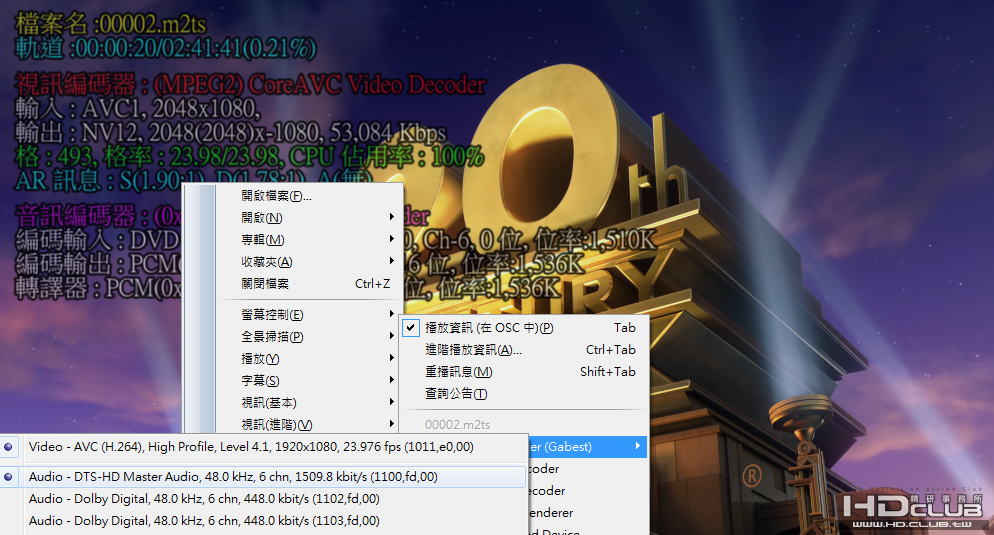Toggle the 播放資訊 (在 OSC 中) checkmark
Viewport: 994px width, 535px height.
(x=411, y=328)
